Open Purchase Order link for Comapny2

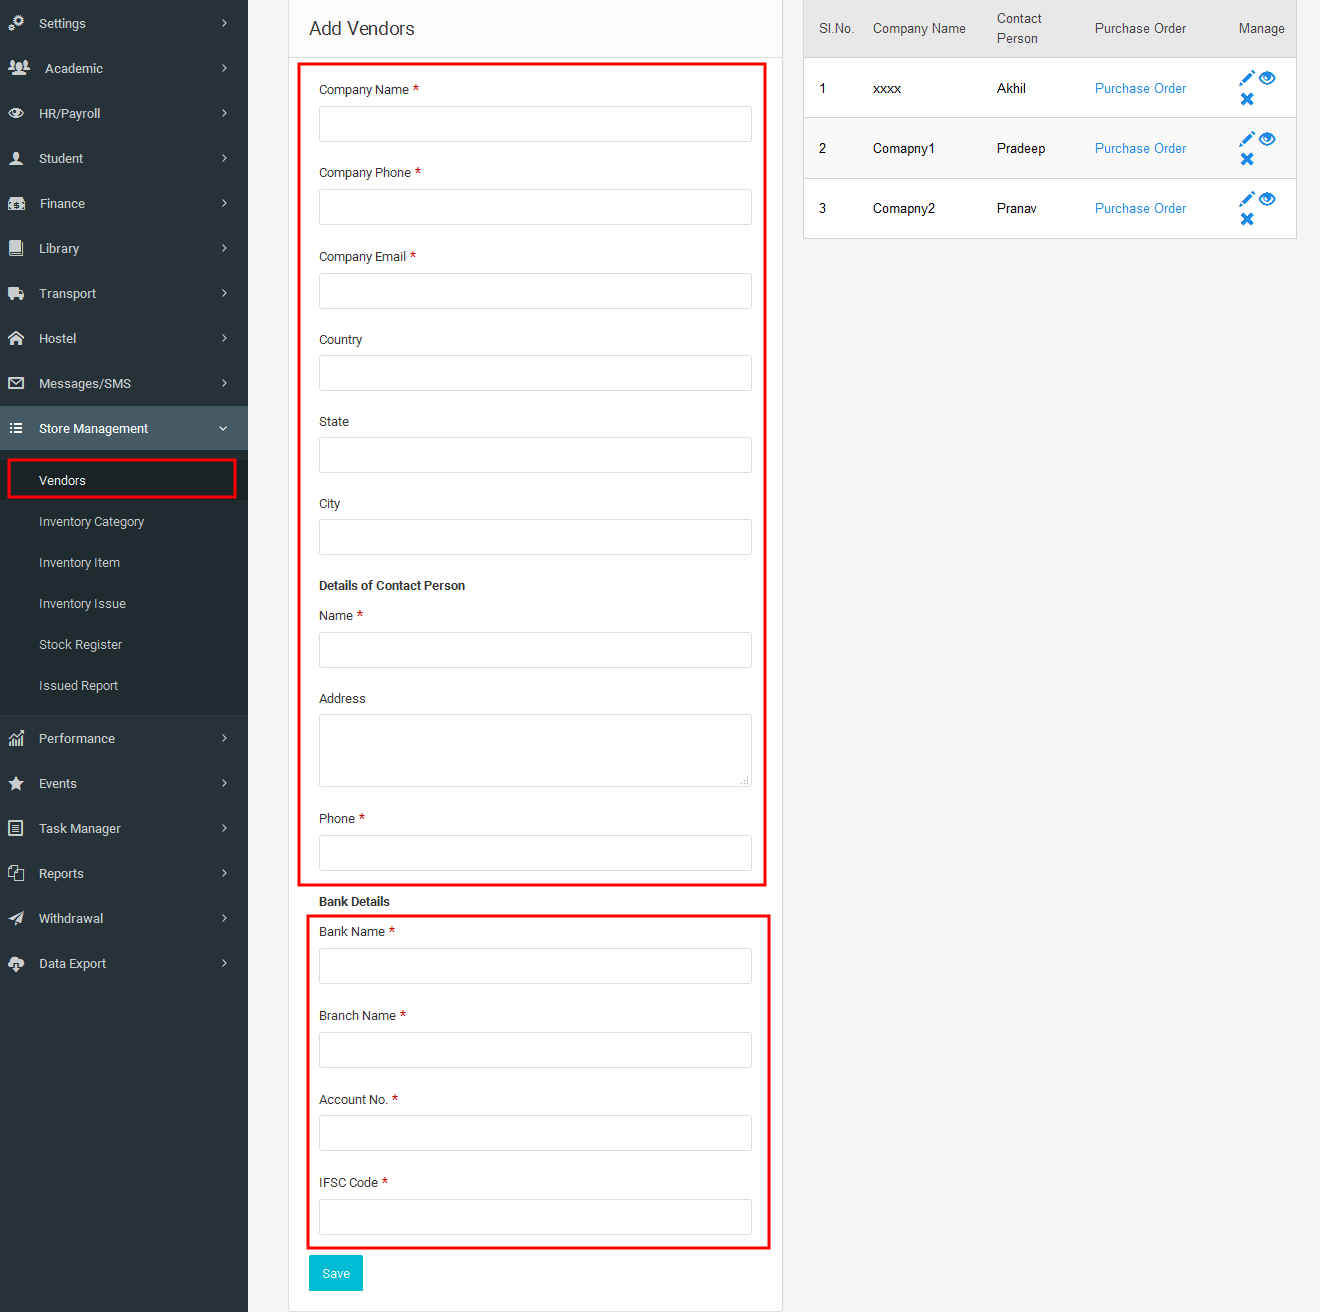click(x=1140, y=208)
